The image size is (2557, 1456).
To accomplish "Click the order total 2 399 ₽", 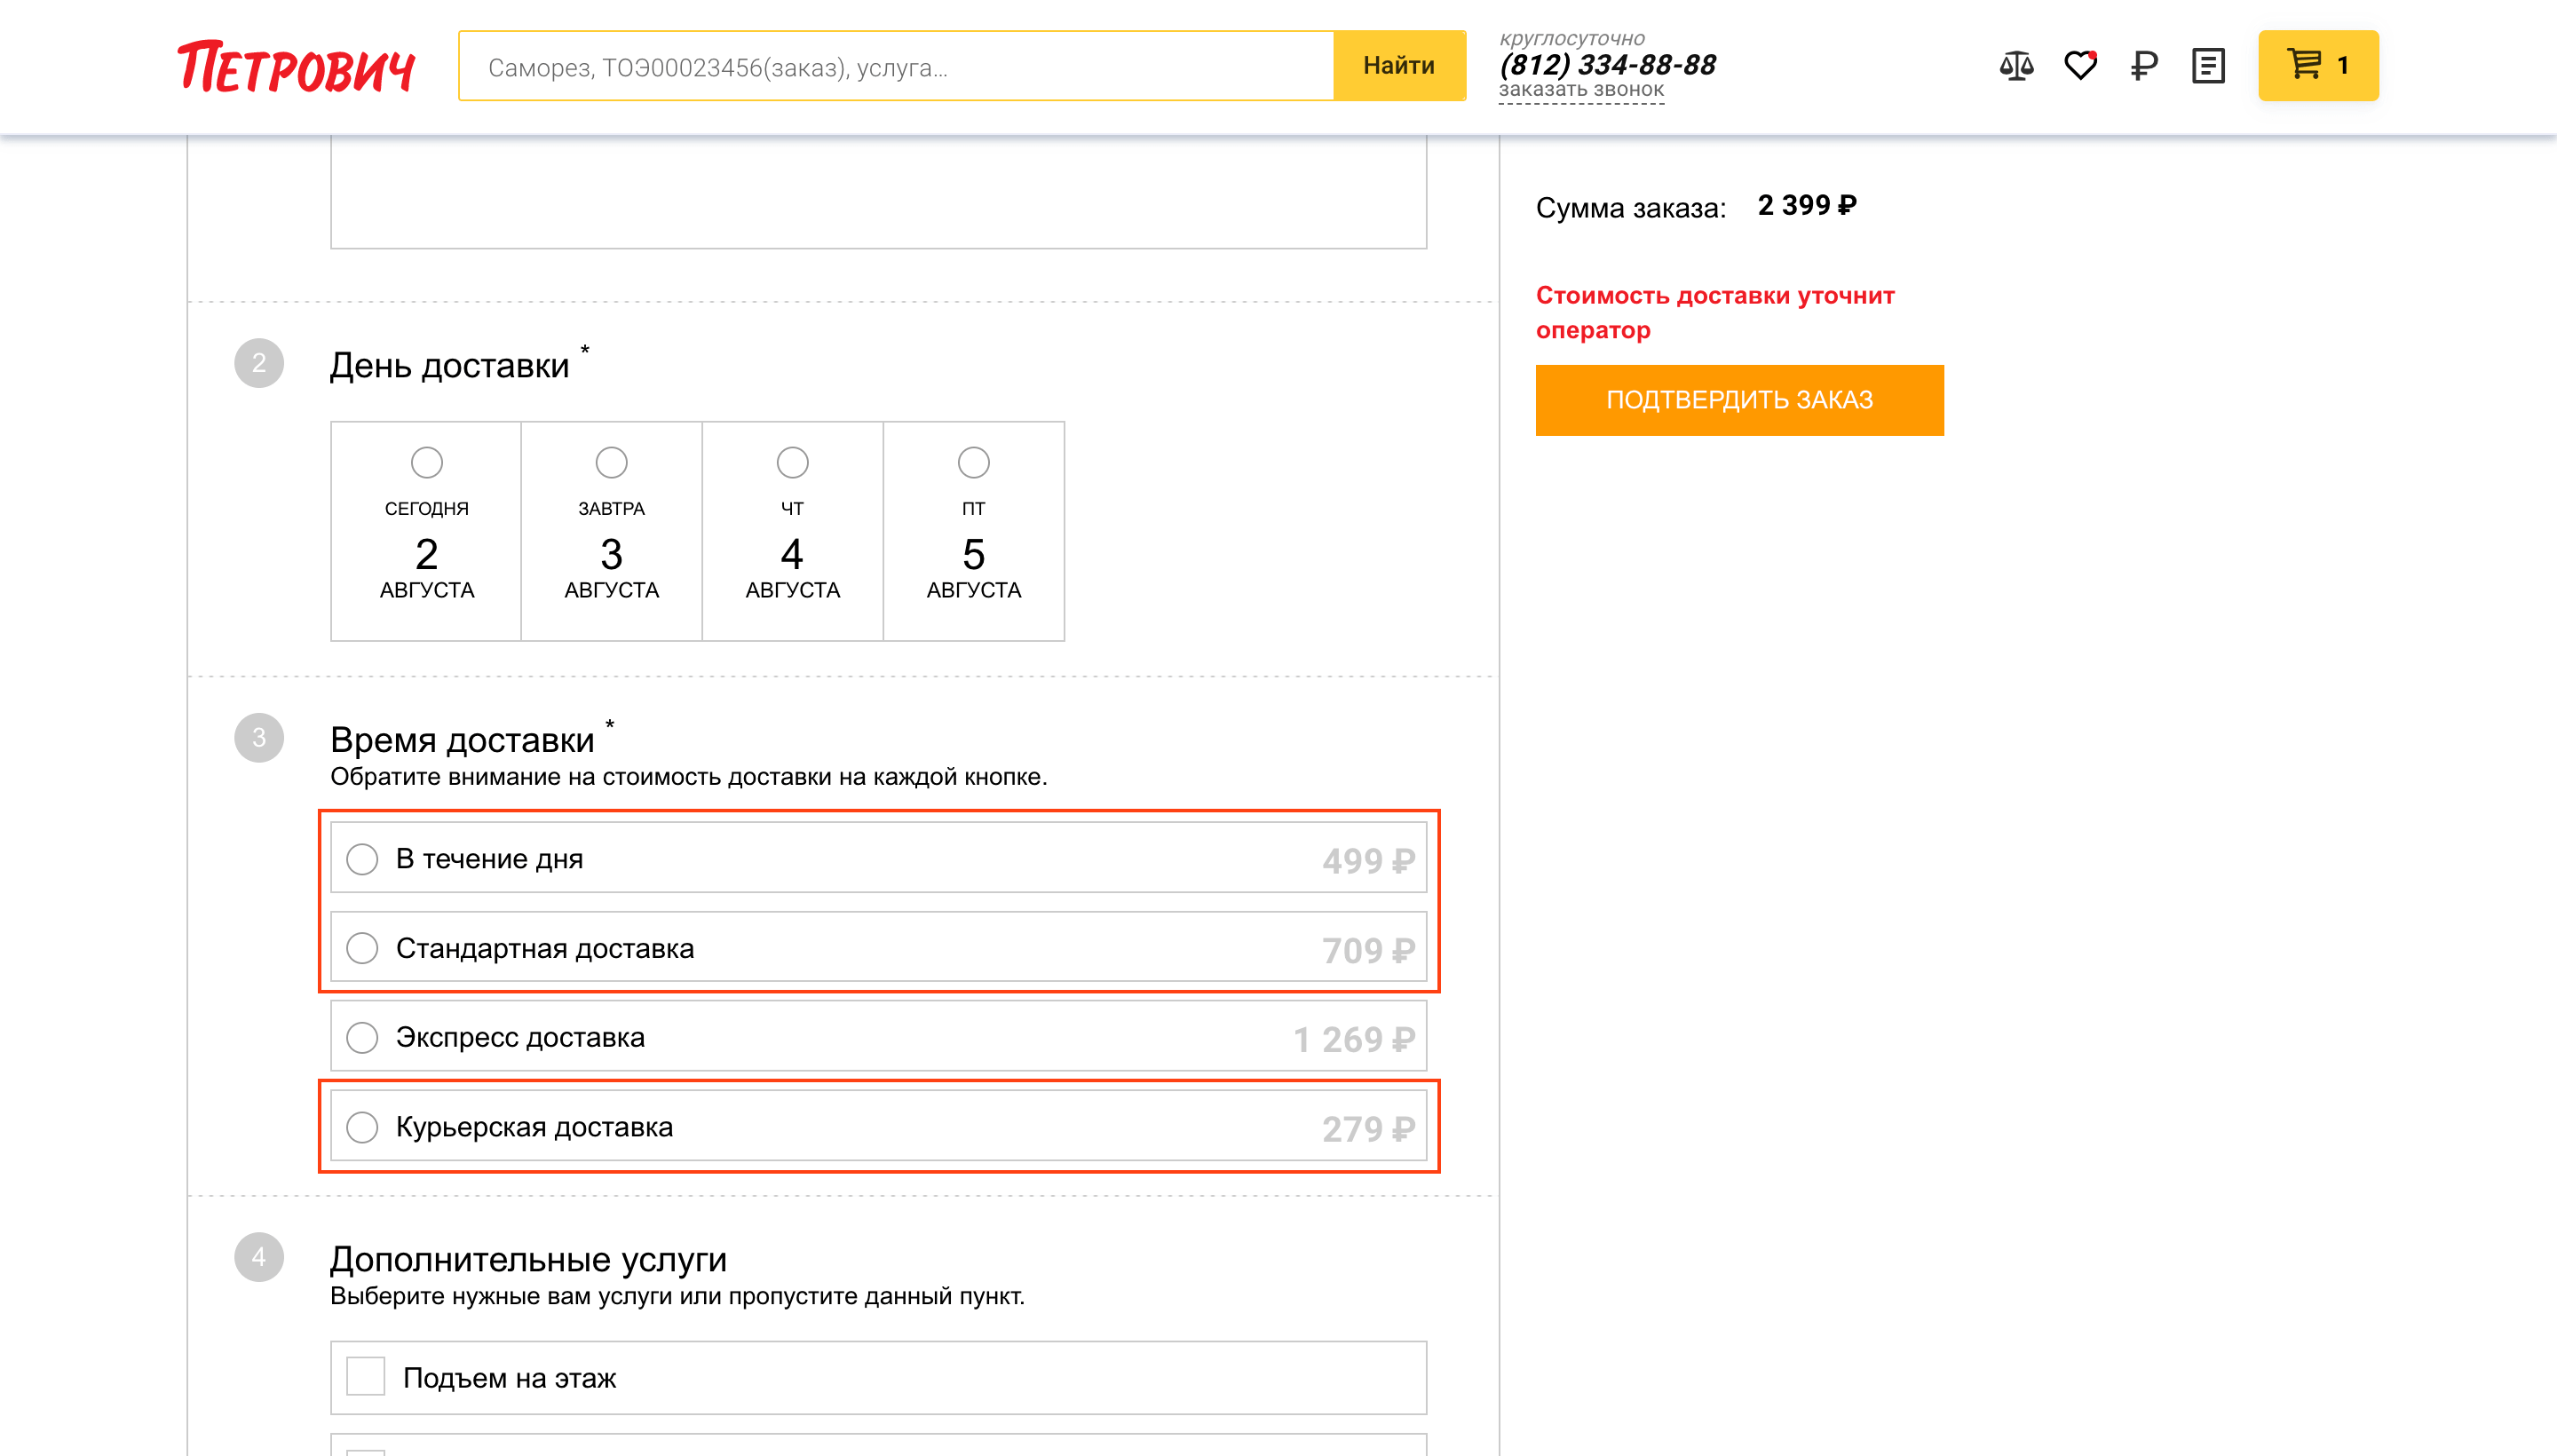I will (x=1807, y=205).
